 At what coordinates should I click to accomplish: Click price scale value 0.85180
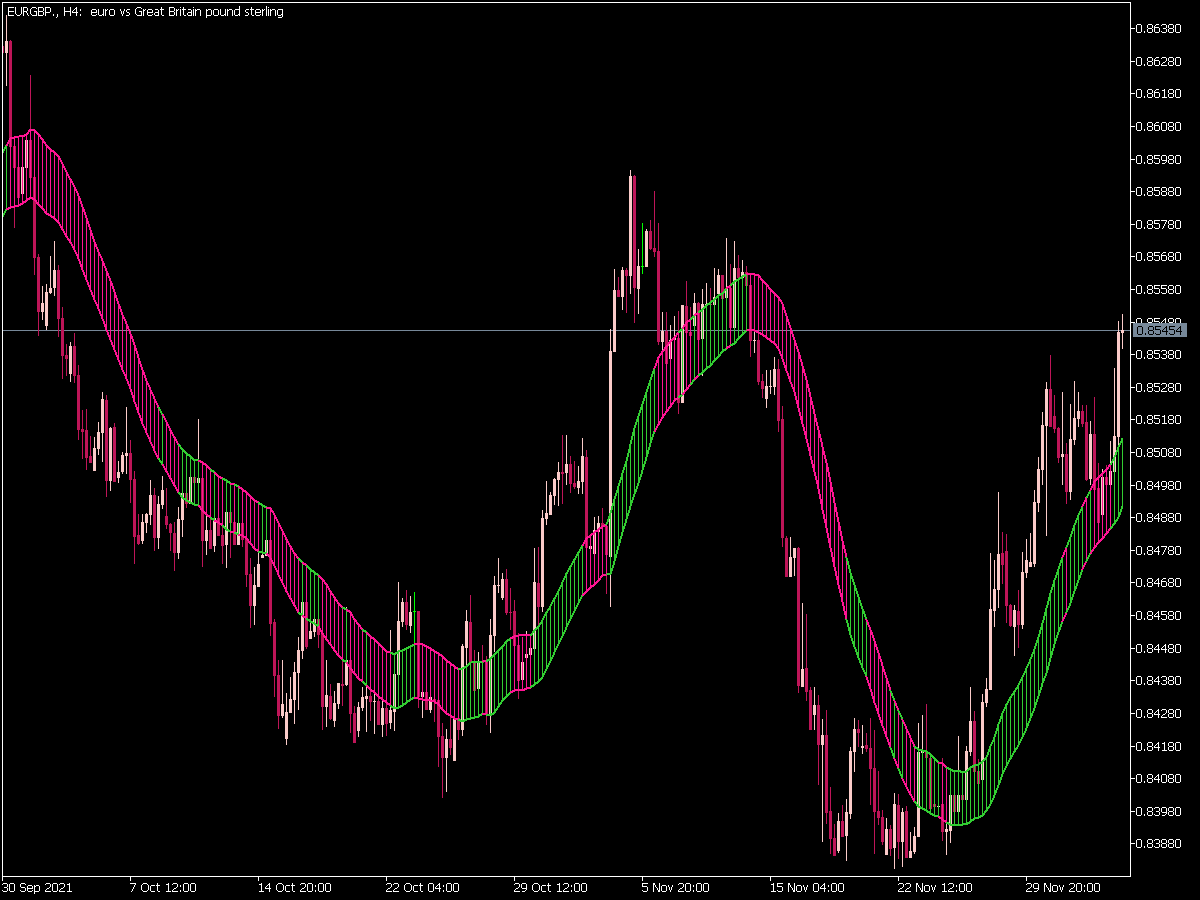(1161, 419)
